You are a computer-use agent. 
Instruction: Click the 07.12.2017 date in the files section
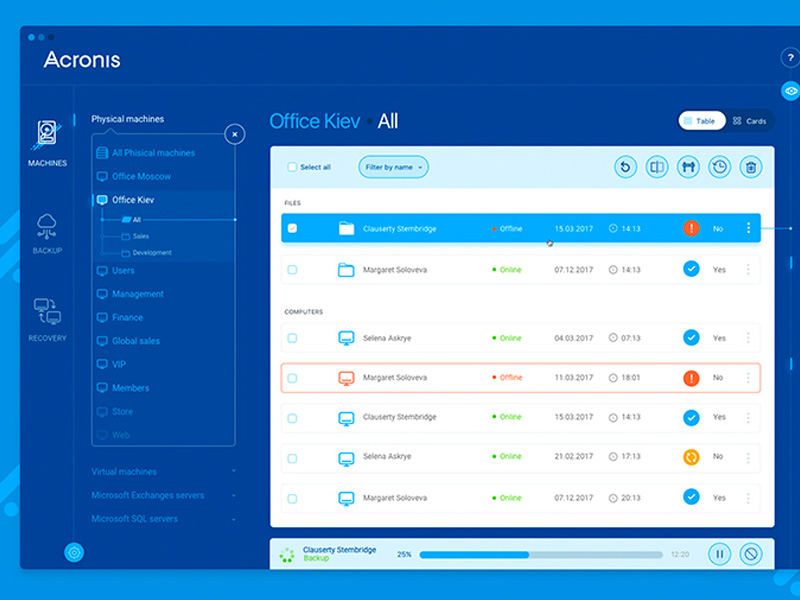click(573, 269)
